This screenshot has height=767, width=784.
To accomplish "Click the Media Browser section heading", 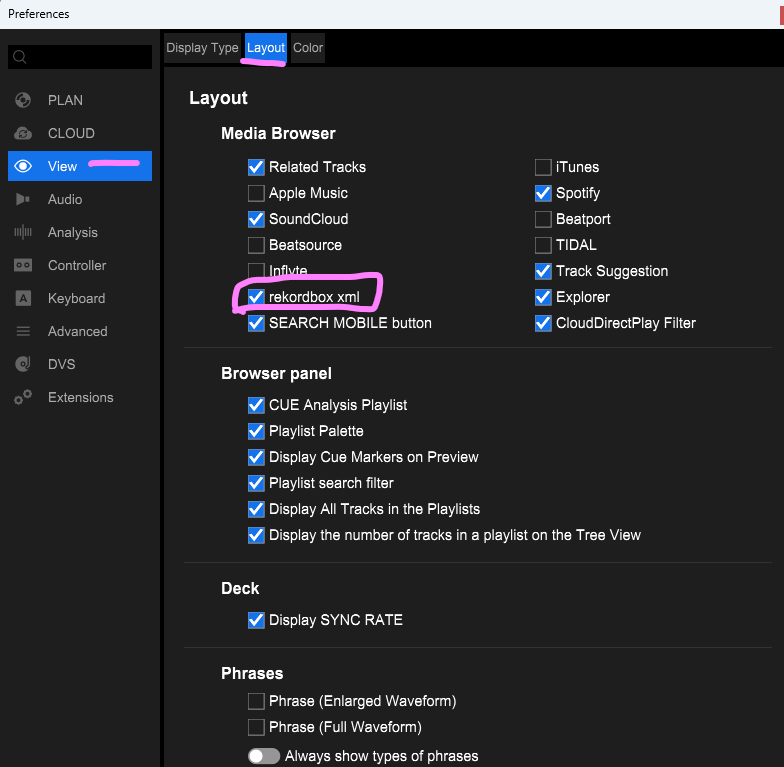I will (x=278, y=134).
